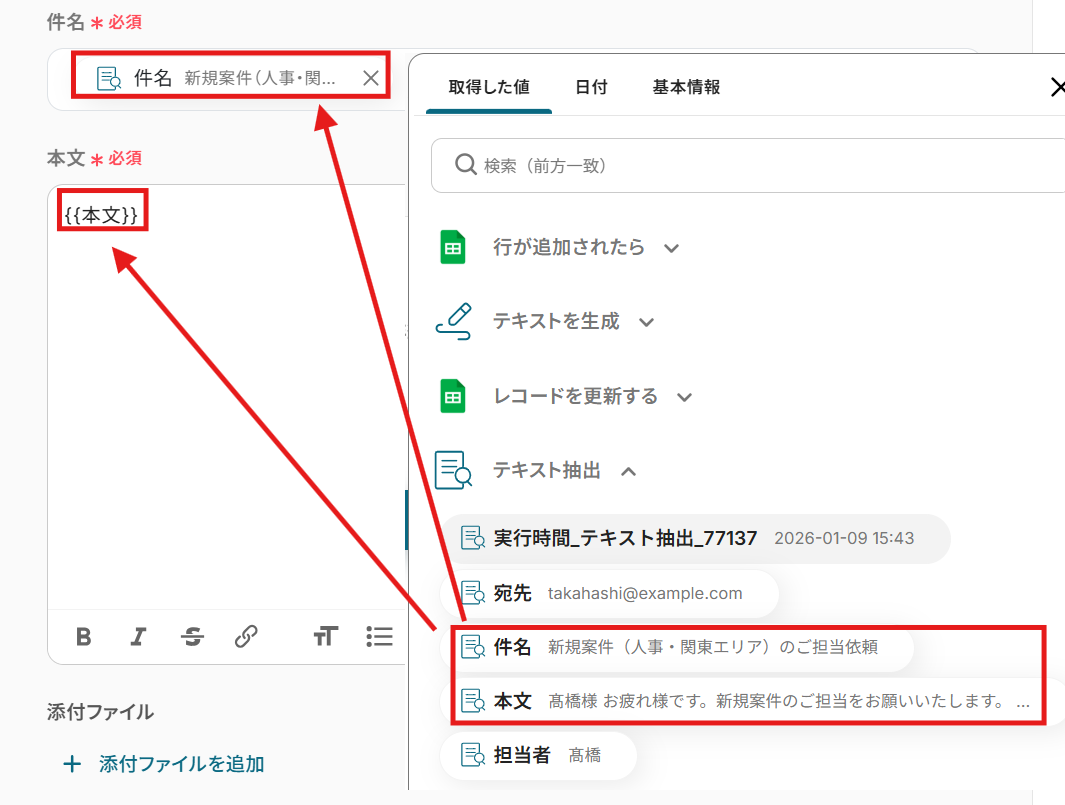This screenshot has width=1065, height=805.
Task: Toggle italic formatting in body editor
Action: (x=138, y=637)
